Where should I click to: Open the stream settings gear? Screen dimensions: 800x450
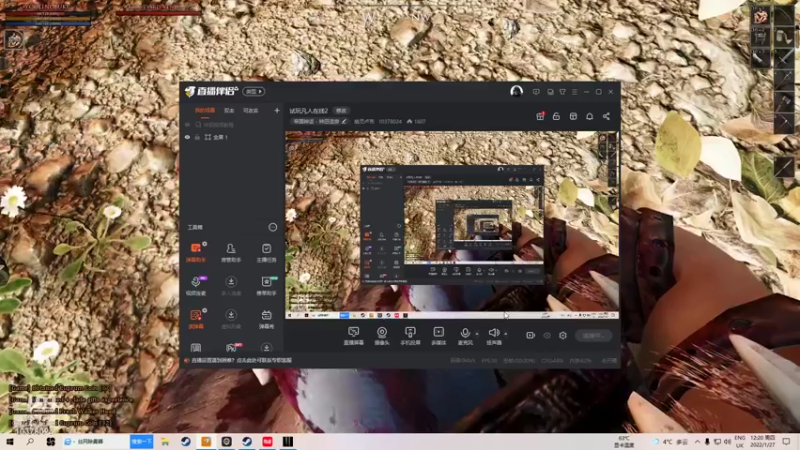(563, 335)
